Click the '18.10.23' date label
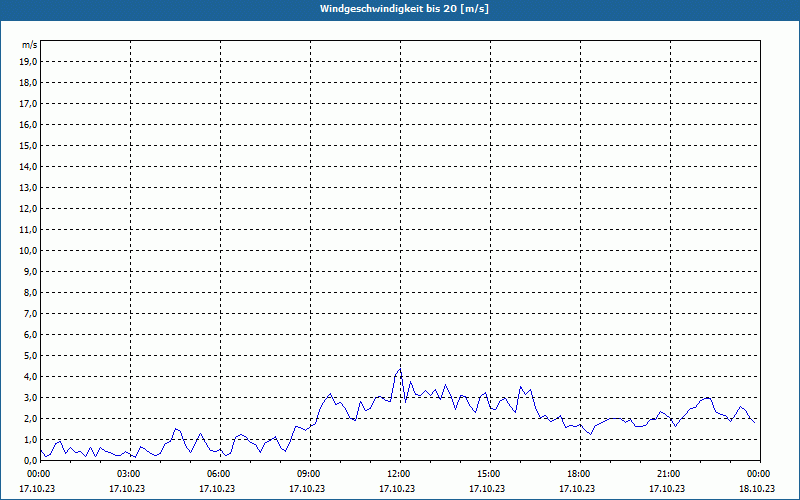 [x=757, y=488]
